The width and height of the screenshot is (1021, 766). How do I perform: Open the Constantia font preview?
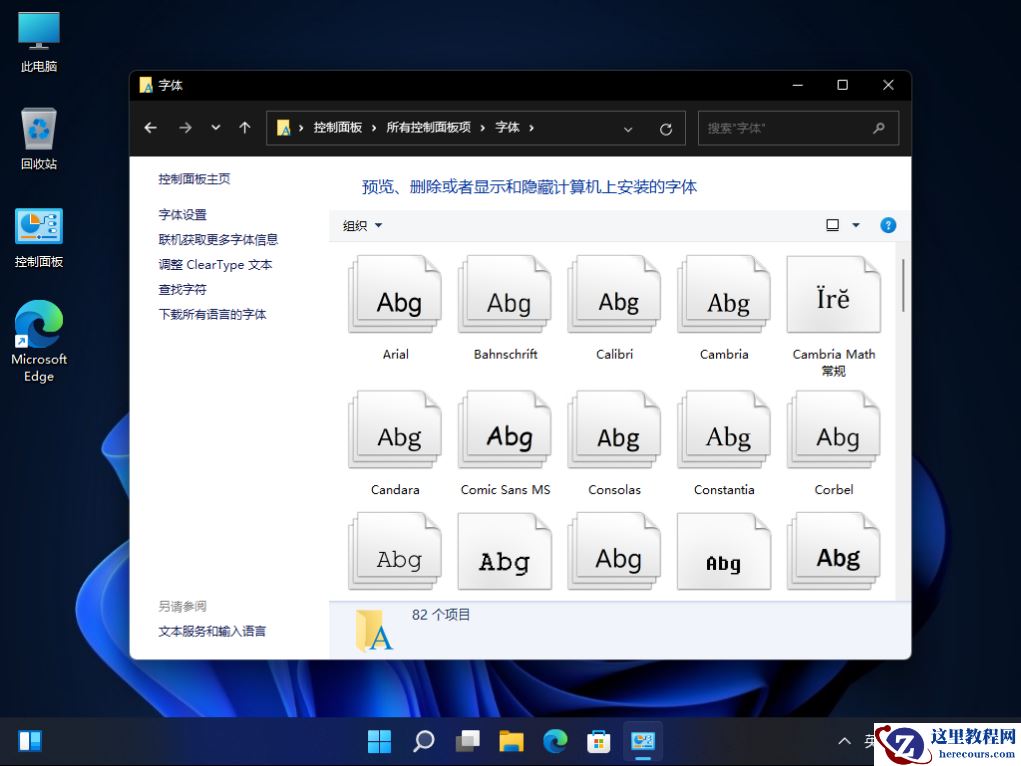pos(723,429)
